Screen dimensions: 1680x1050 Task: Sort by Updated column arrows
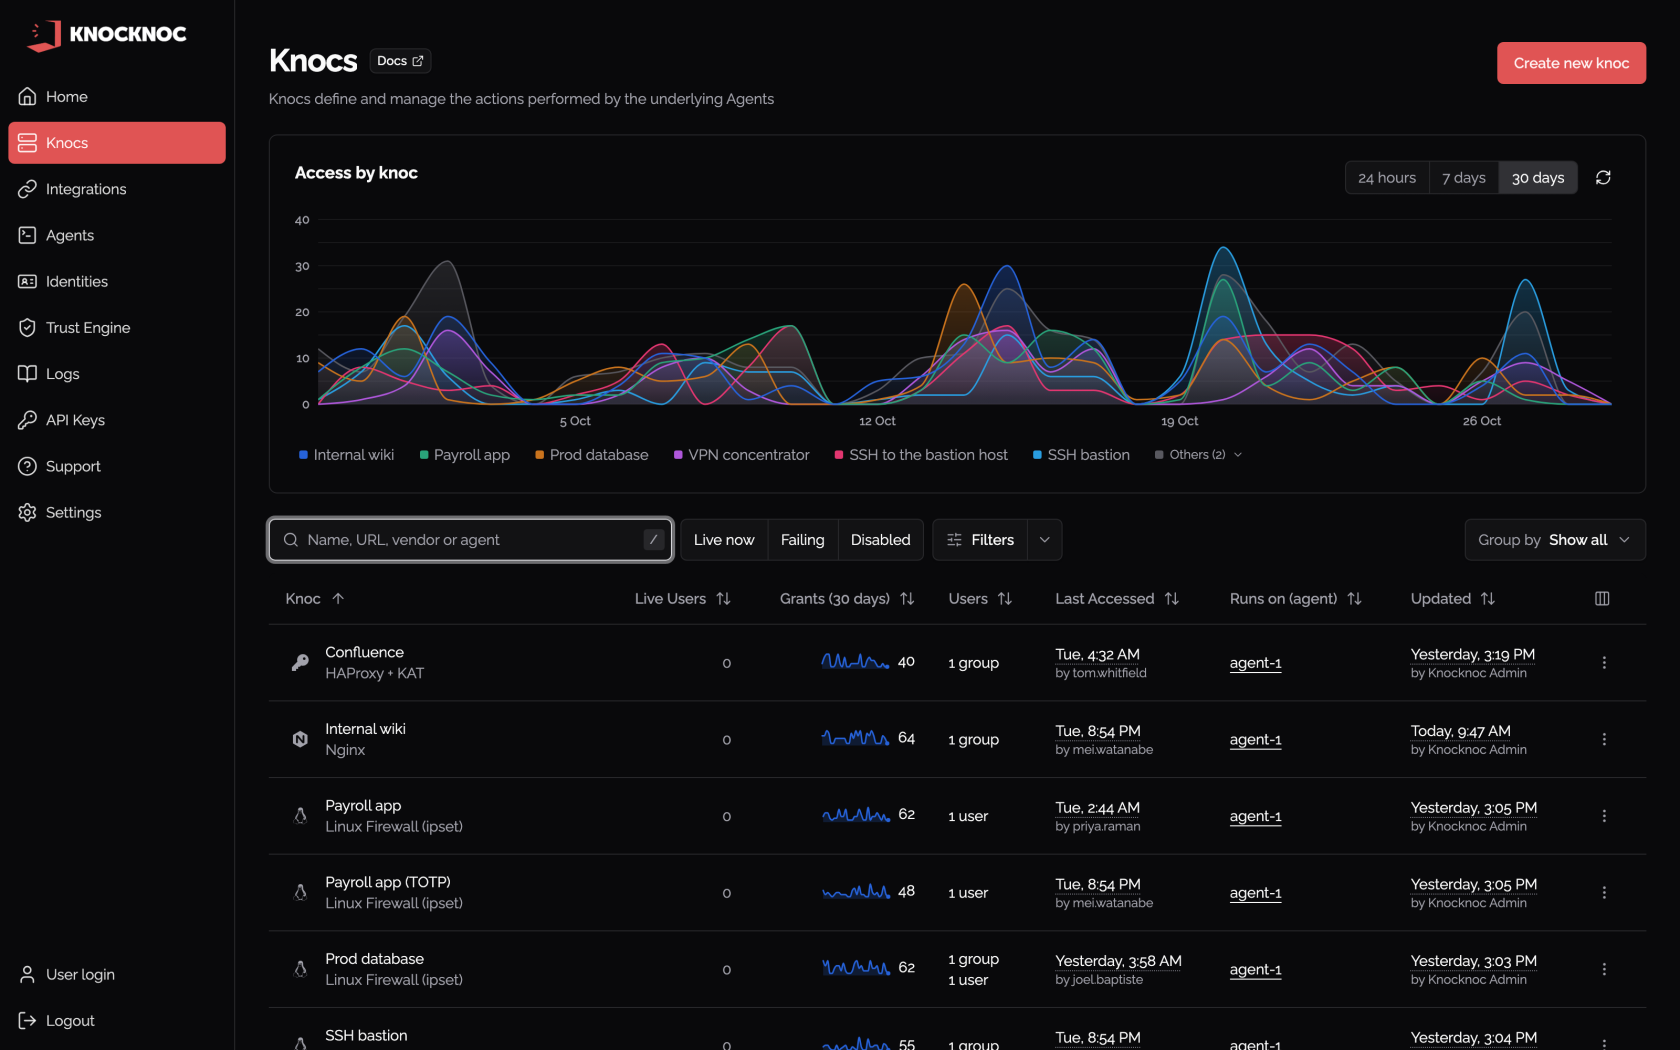pyautogui.click(x=1487, y=598)
